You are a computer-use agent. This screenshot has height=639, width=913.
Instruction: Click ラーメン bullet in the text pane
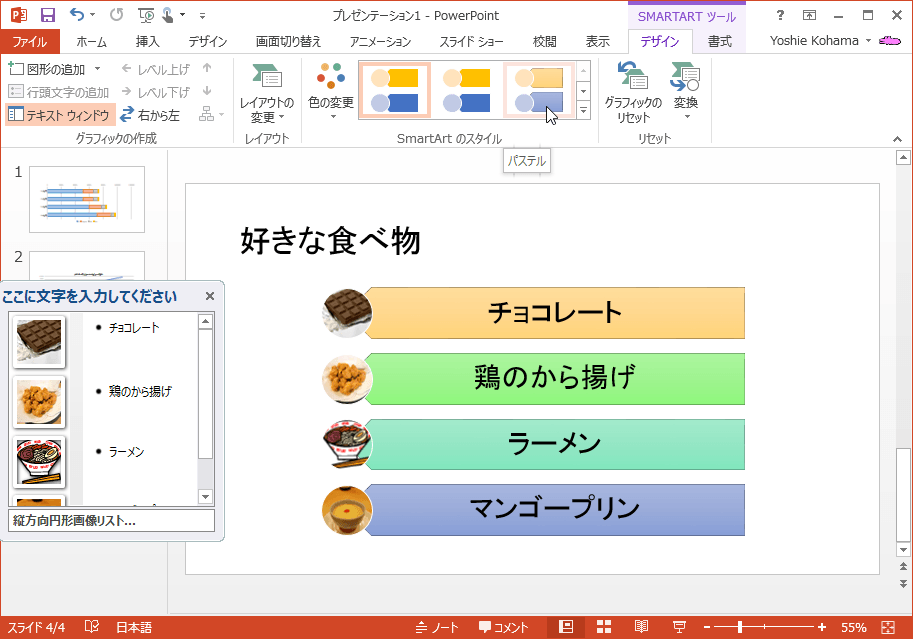click(x=126, y=451)
